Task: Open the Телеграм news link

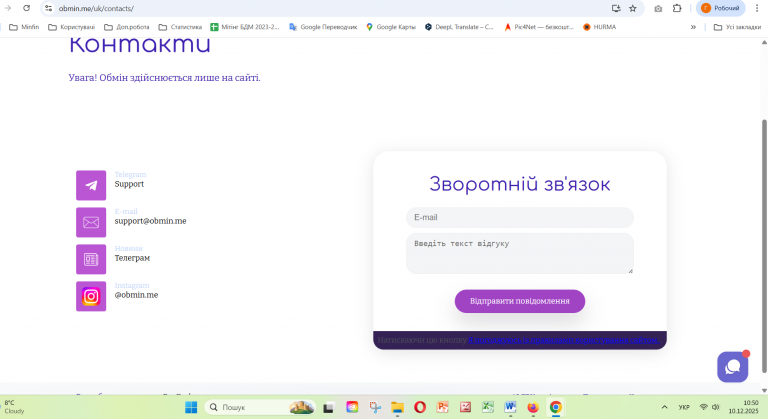Action: tap(132, 258)
